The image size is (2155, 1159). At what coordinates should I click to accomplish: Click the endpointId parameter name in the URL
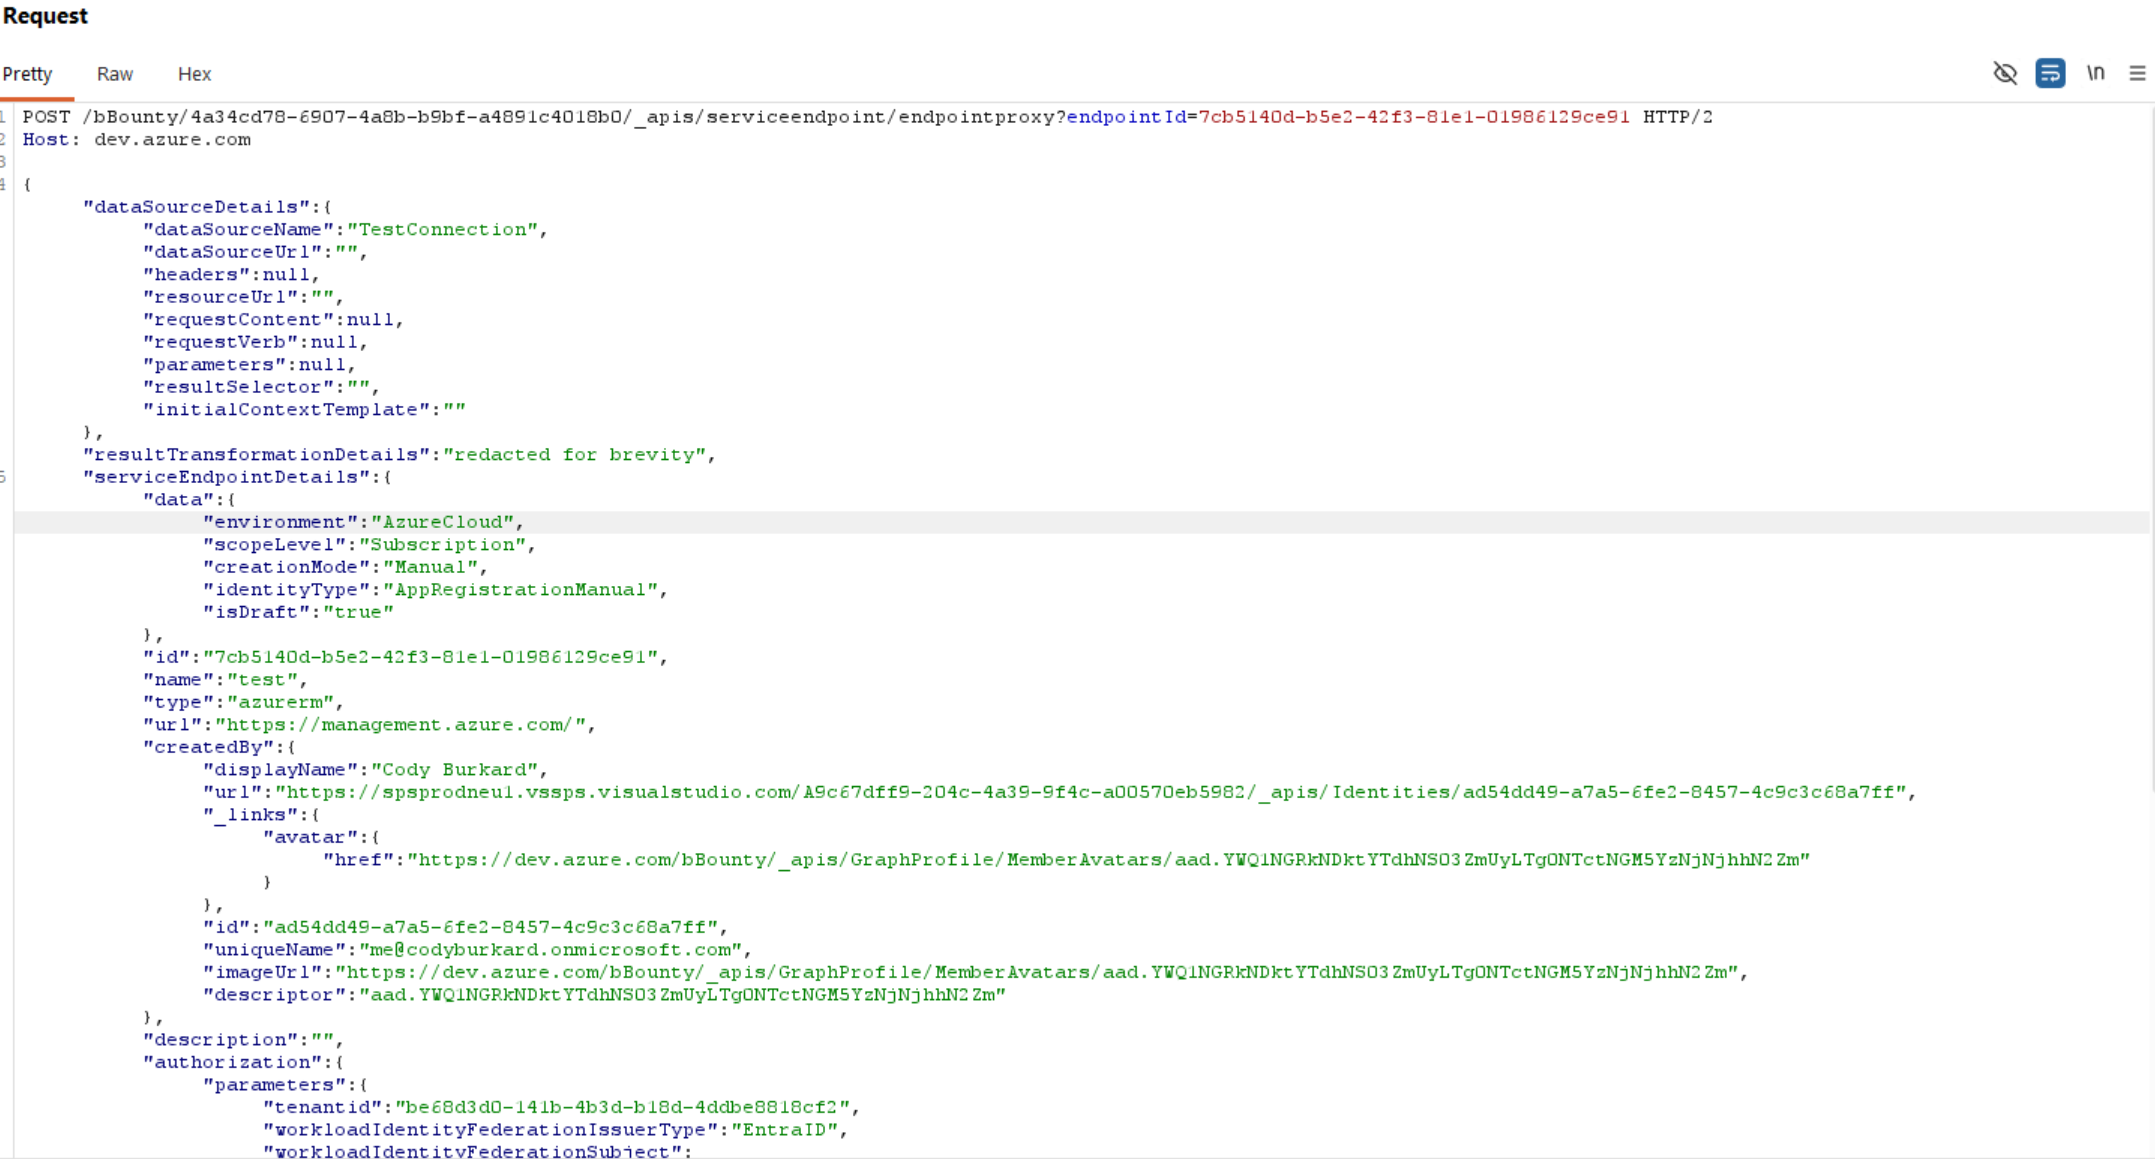coord(1126,117)
